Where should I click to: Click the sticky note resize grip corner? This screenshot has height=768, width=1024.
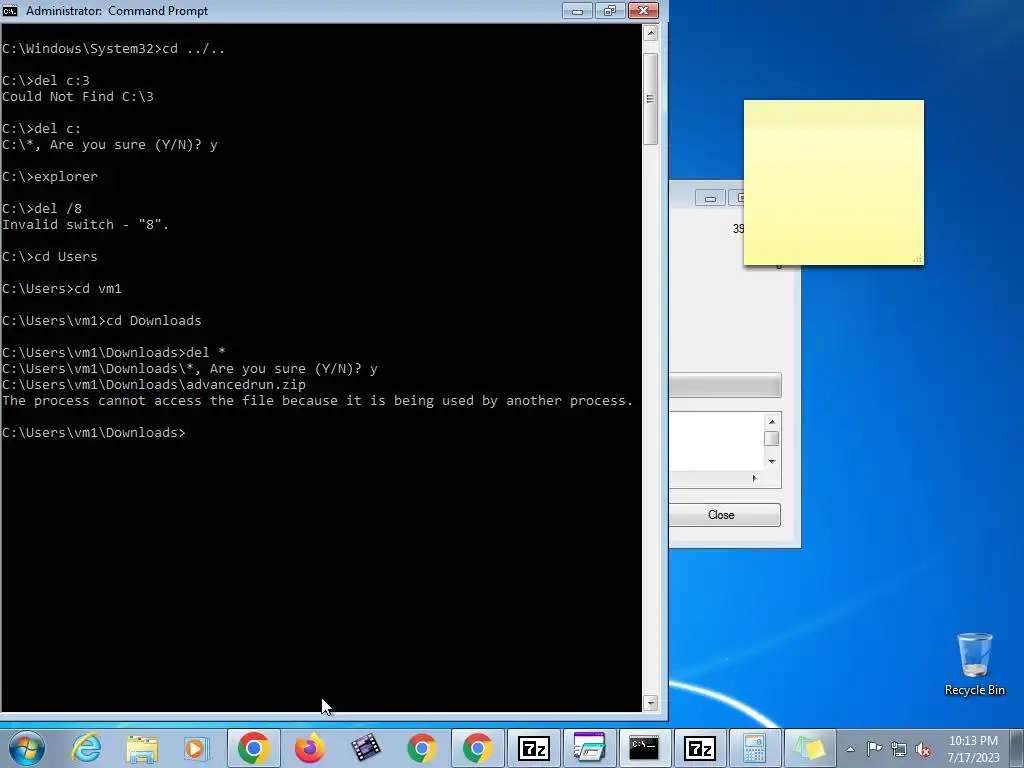pyautogui.click(x=918, y=259)
